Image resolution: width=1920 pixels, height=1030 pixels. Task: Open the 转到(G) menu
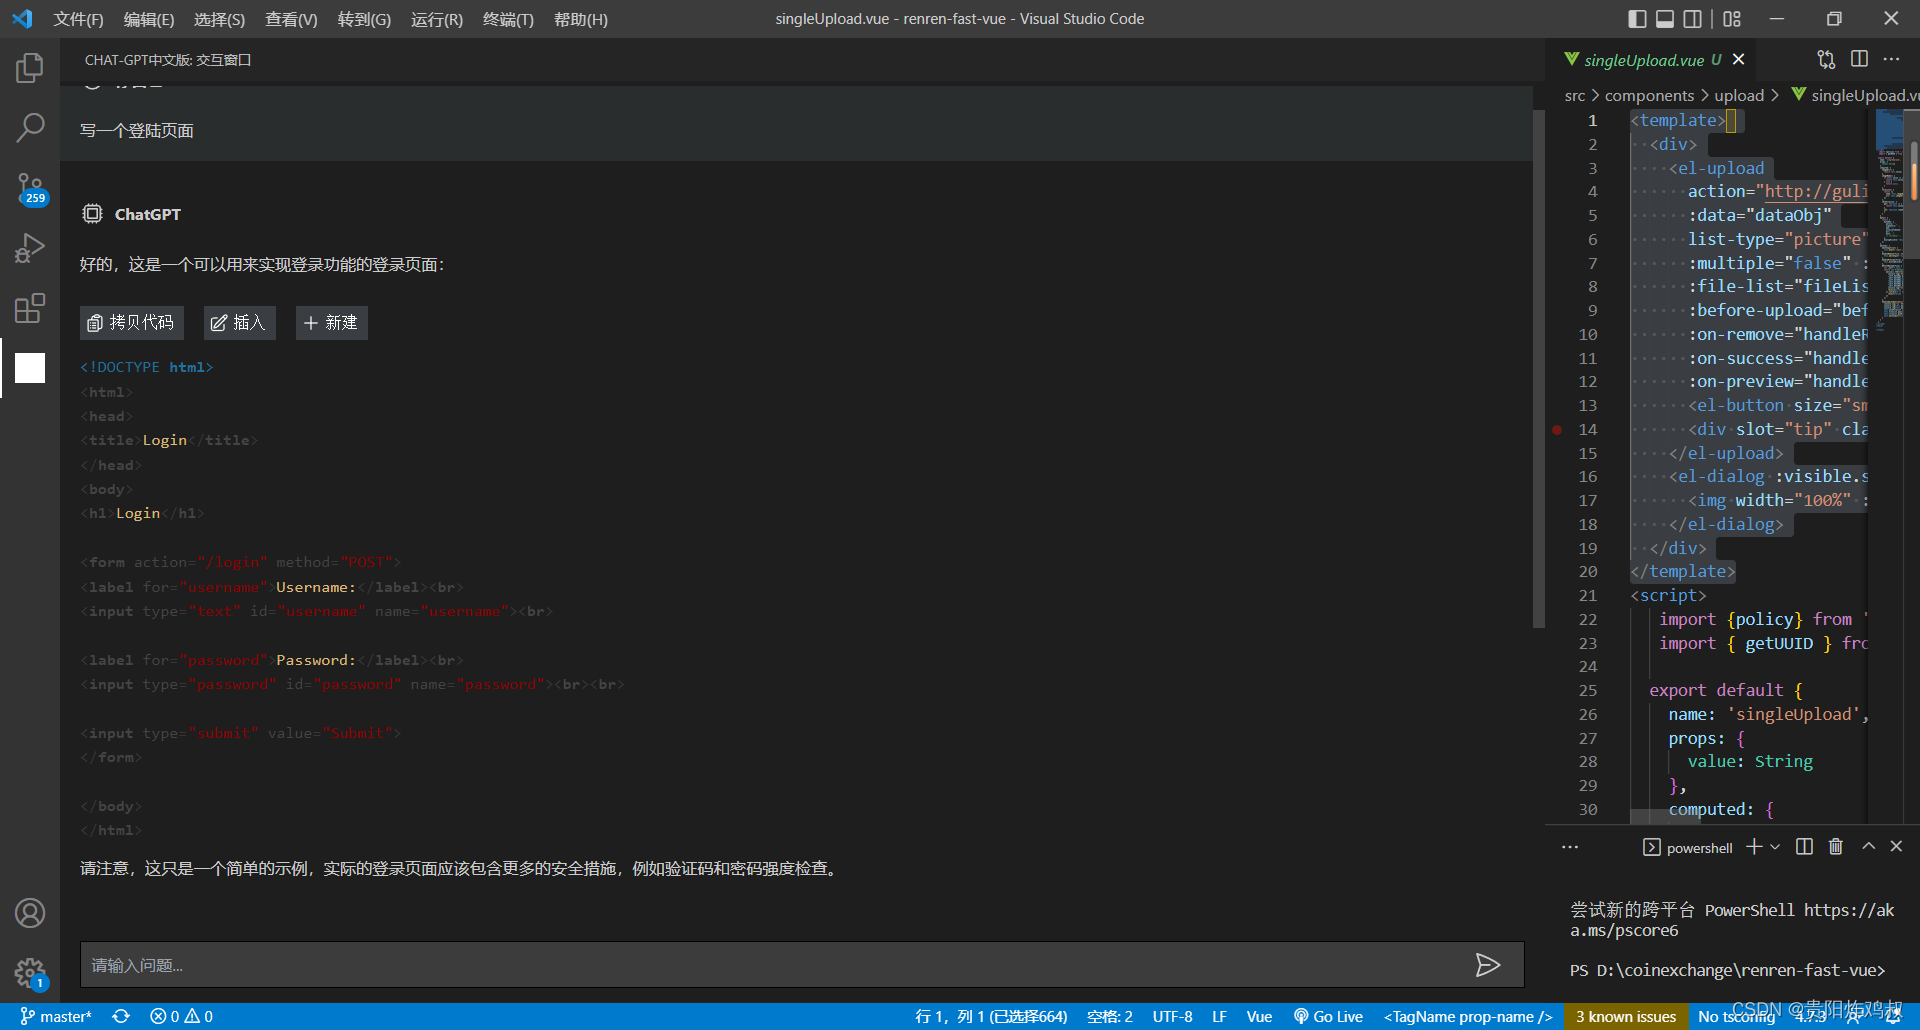[364, 19]
